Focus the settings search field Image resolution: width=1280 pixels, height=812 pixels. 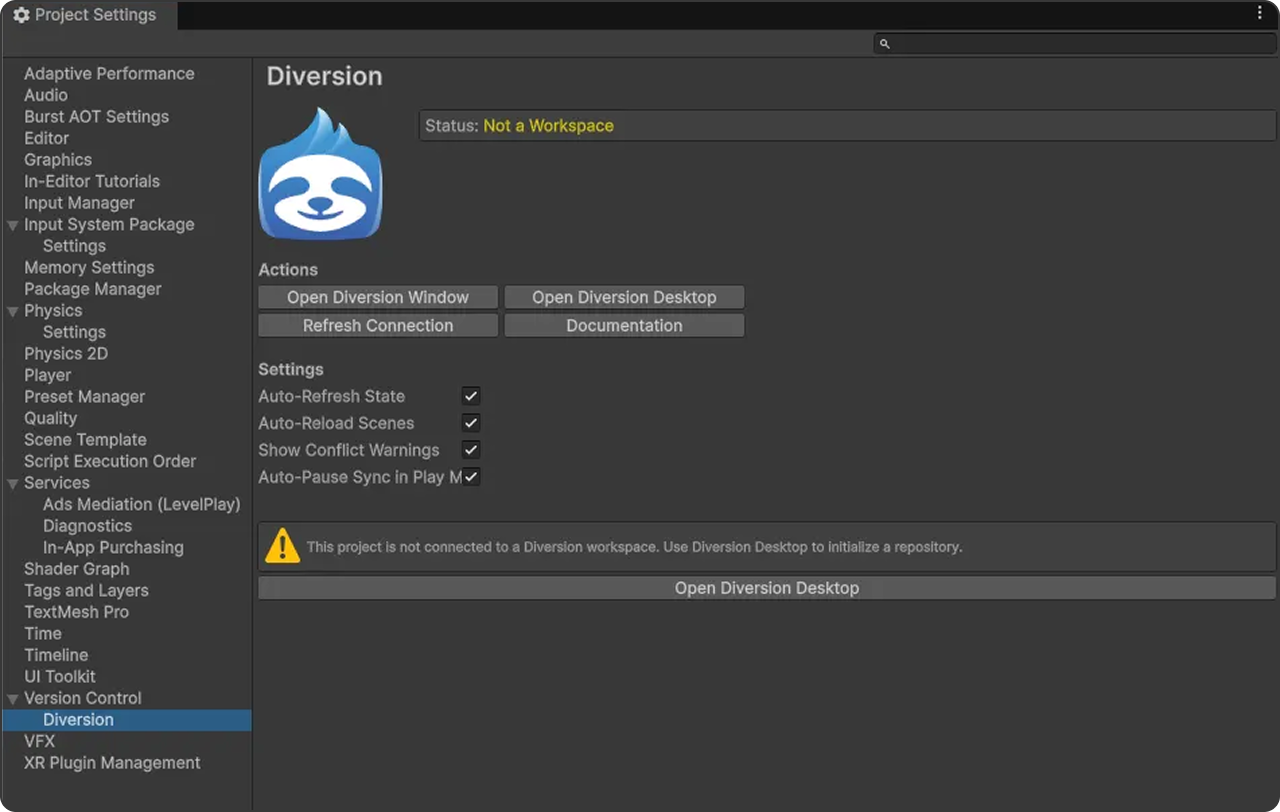pyautogui.click(x=1074, y=44)
